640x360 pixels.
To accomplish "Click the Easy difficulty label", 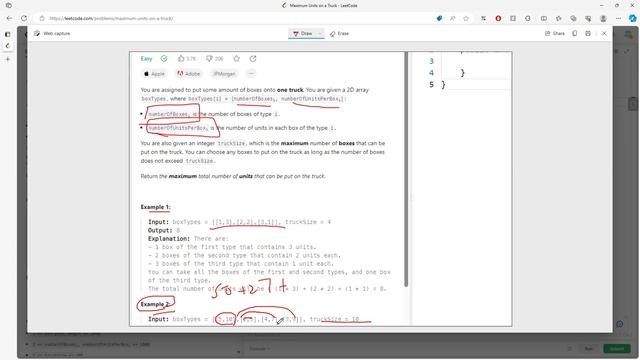I will (146, 59).
